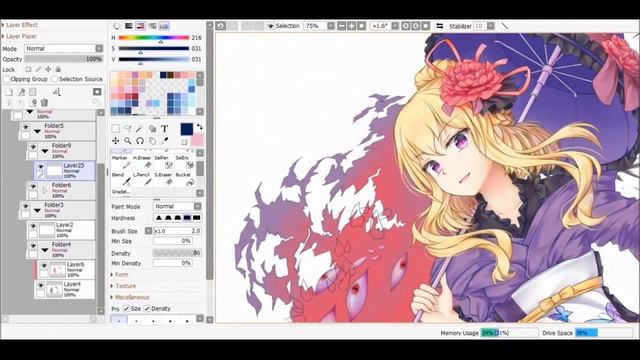Create a new linework layer
This screenshot has width=640, height=360.
click(x=21, y=92)
